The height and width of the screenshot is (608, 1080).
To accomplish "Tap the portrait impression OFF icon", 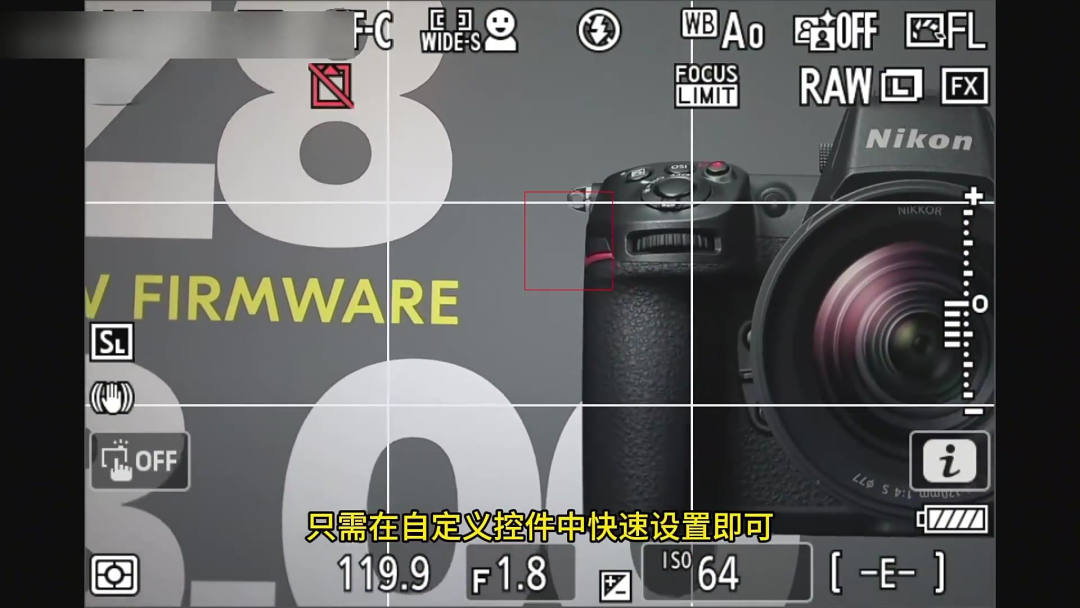I will (836, 31).
